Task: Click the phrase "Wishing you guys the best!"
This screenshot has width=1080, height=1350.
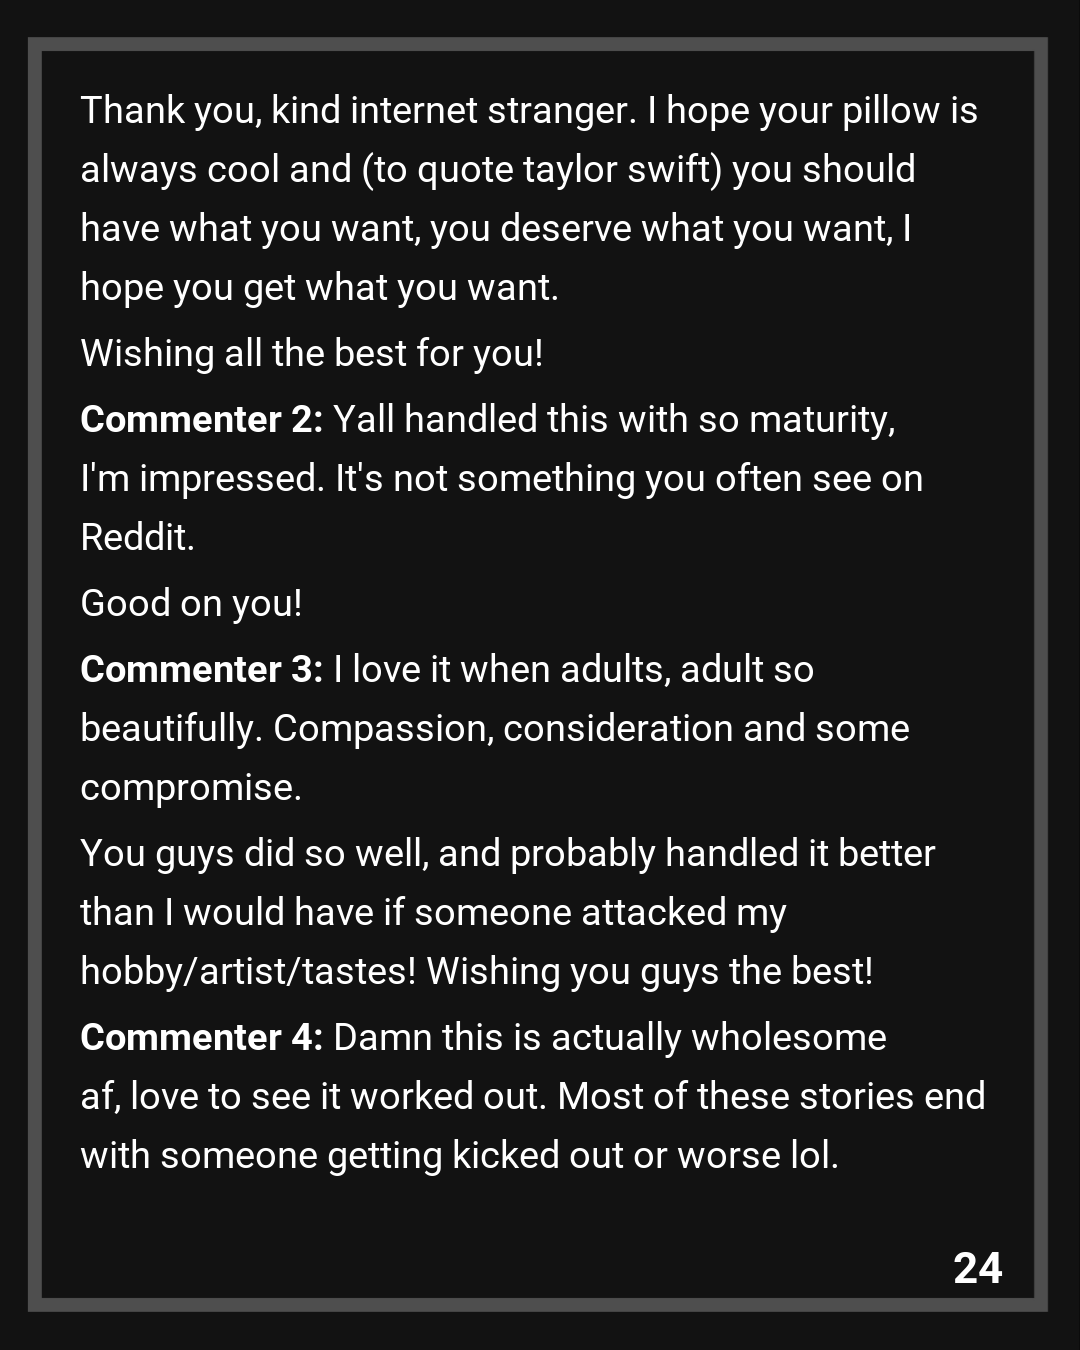Action: (x=650, y=972)
